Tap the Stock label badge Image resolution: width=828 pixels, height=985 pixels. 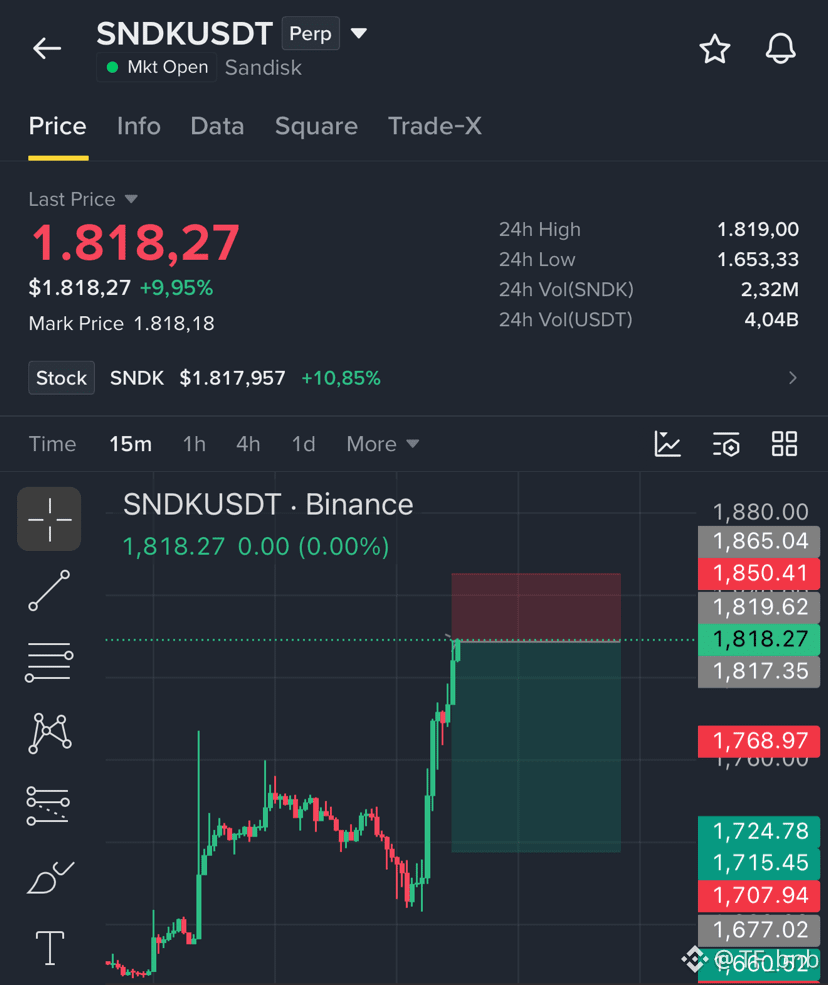point(62,378)
